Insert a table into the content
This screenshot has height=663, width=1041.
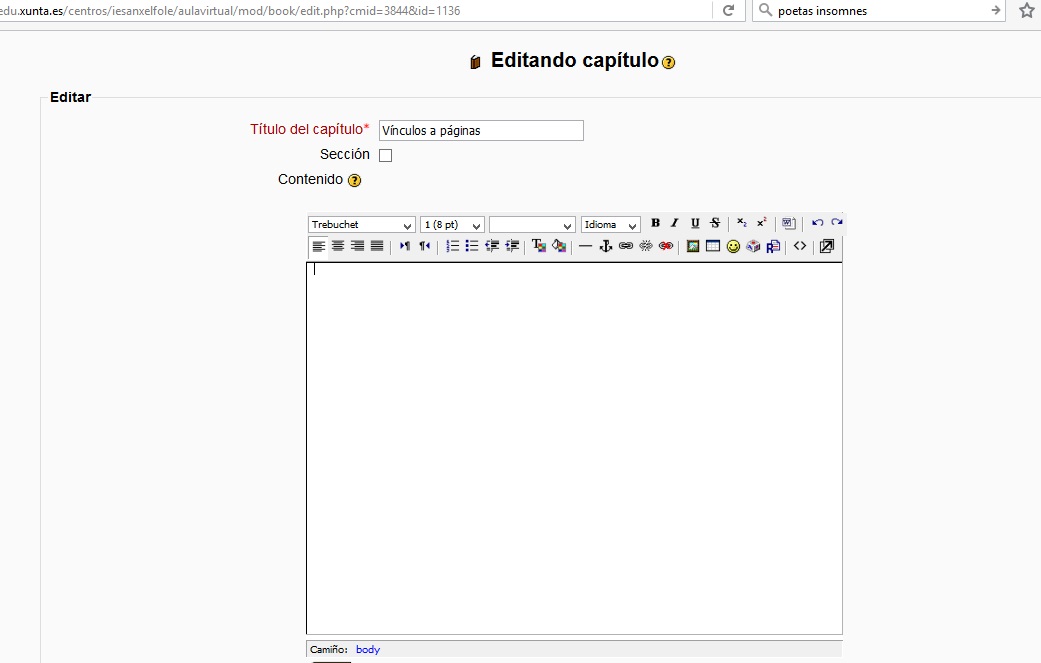[x=712, y=246]
